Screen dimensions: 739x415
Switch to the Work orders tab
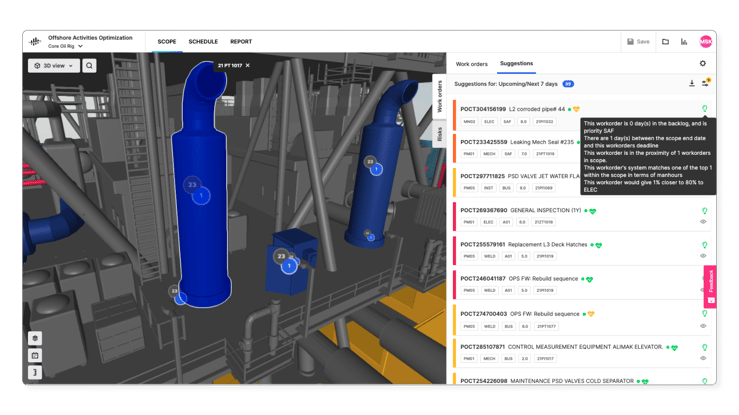coord(471,64)
